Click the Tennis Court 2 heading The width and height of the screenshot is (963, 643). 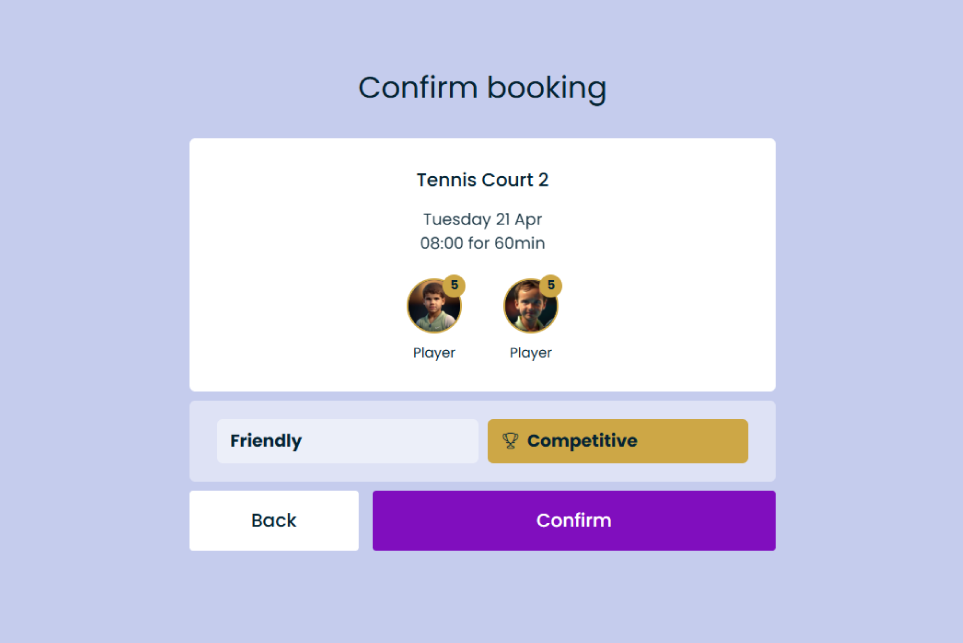pos(482,180)
